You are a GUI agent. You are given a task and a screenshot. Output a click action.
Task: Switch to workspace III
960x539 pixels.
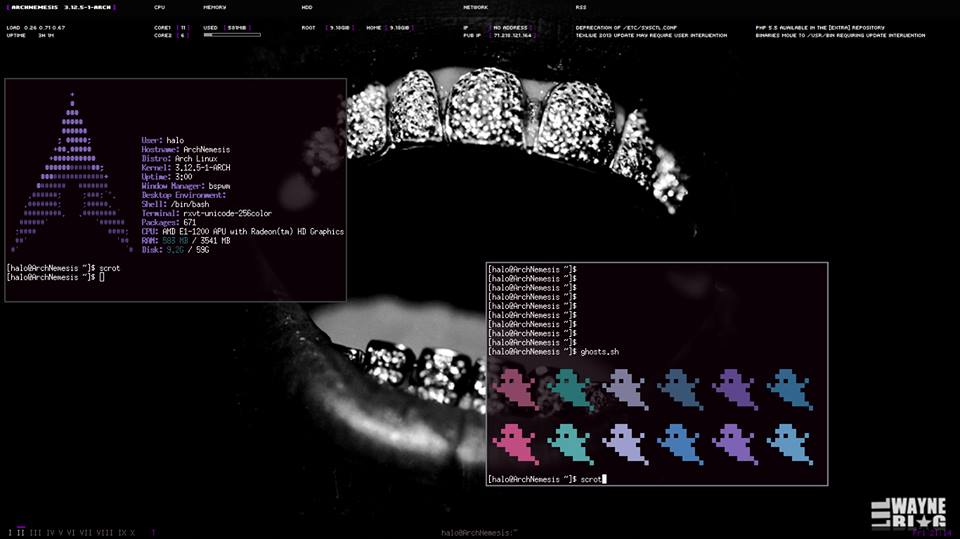[x=36, y=533]
